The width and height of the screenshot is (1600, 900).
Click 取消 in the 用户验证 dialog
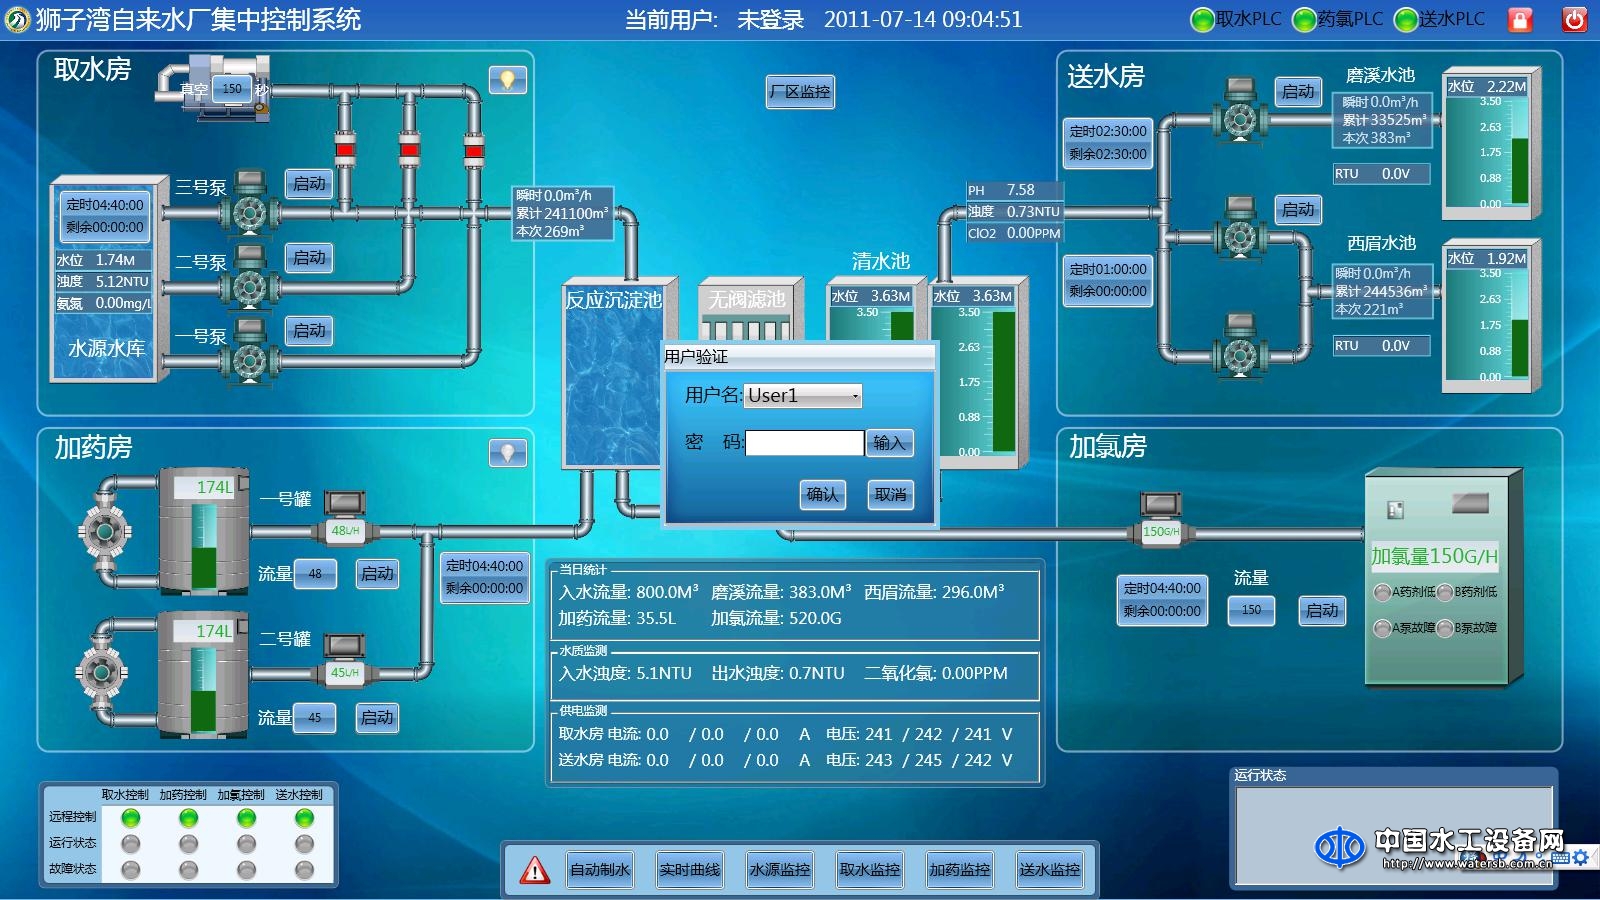pos(890,494)
